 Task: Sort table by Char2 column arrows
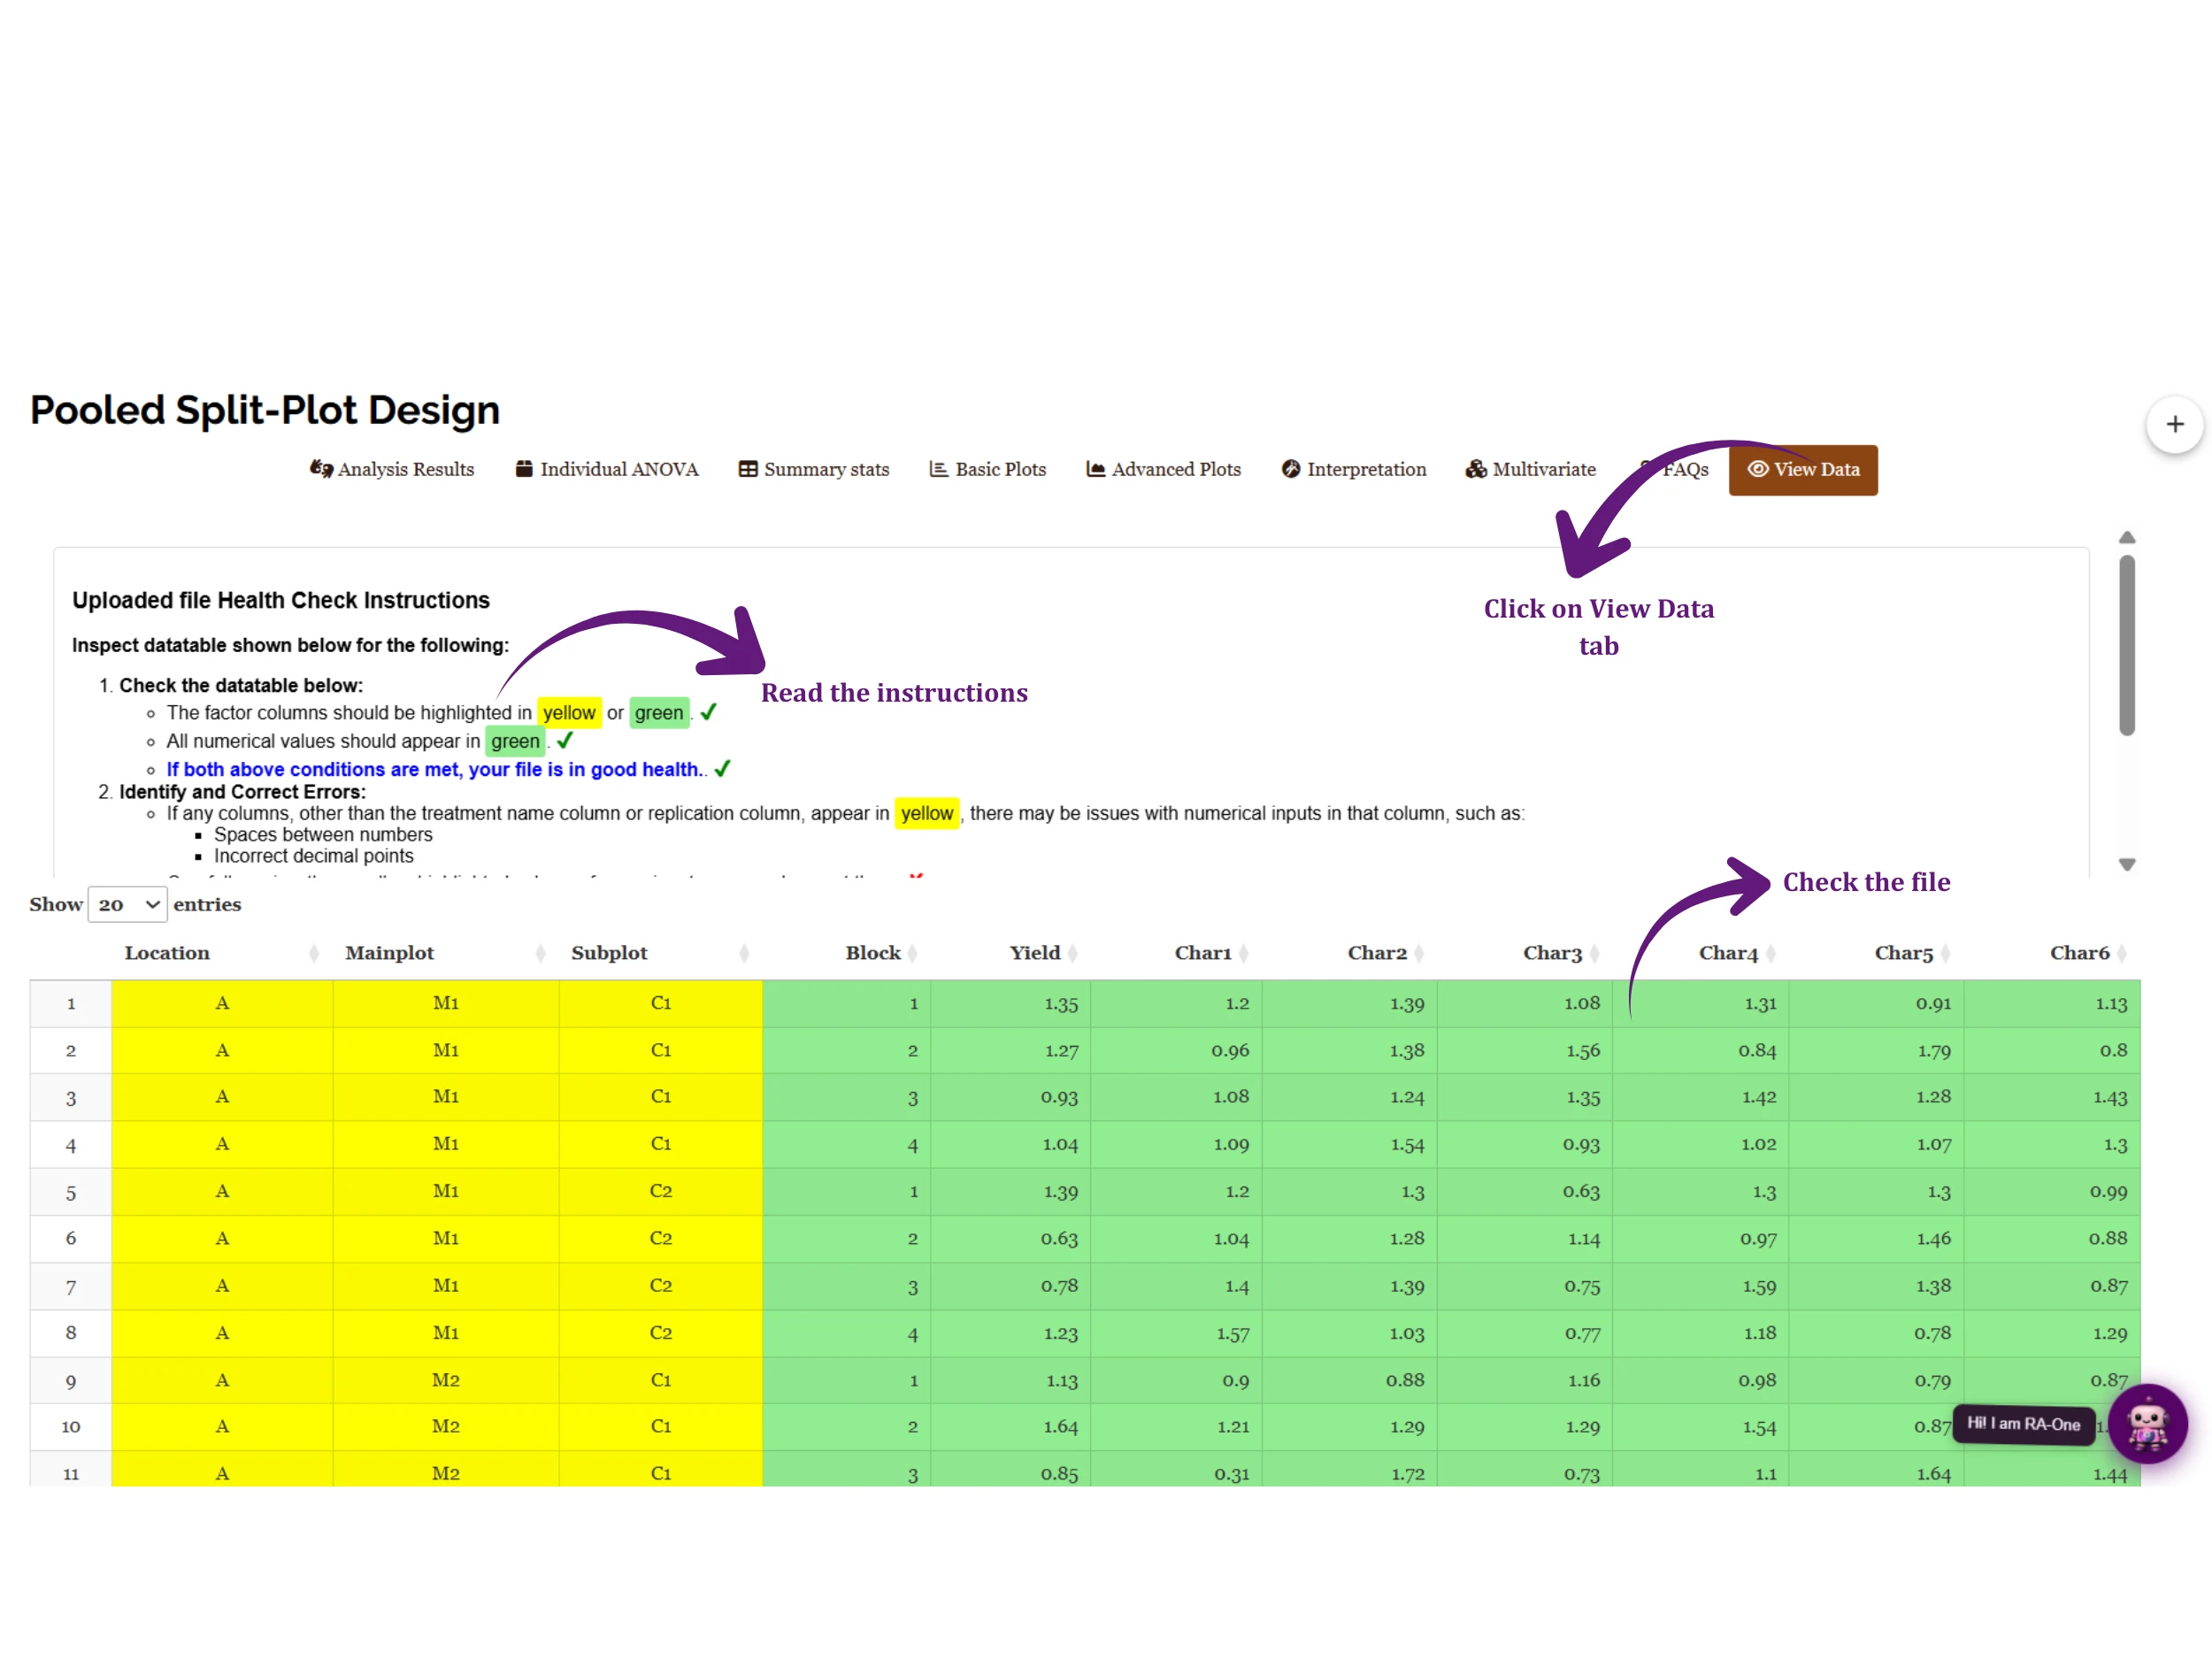[1419, 953]
